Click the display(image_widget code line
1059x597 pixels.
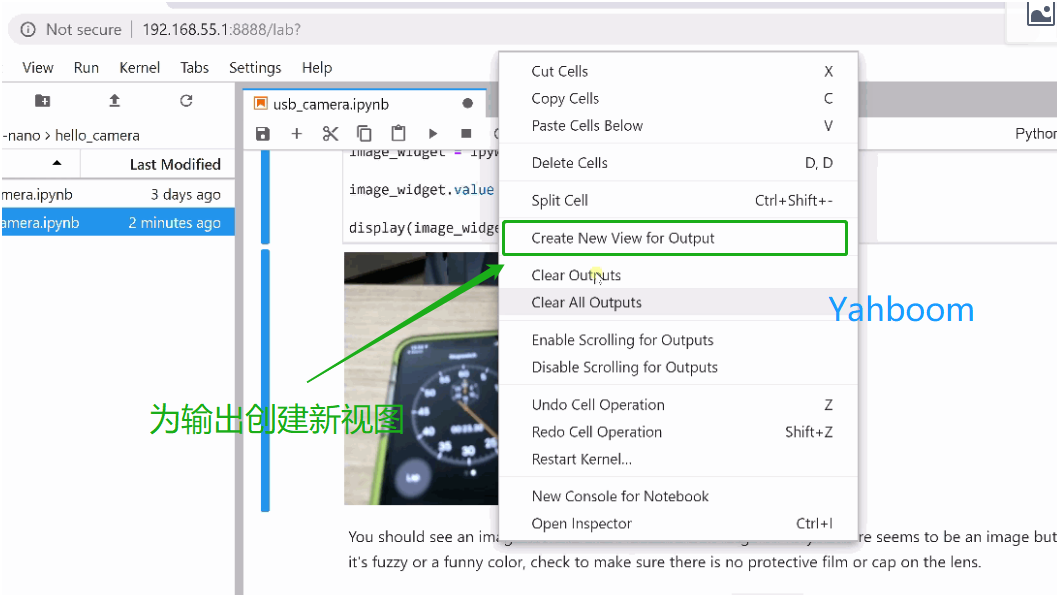423,228
